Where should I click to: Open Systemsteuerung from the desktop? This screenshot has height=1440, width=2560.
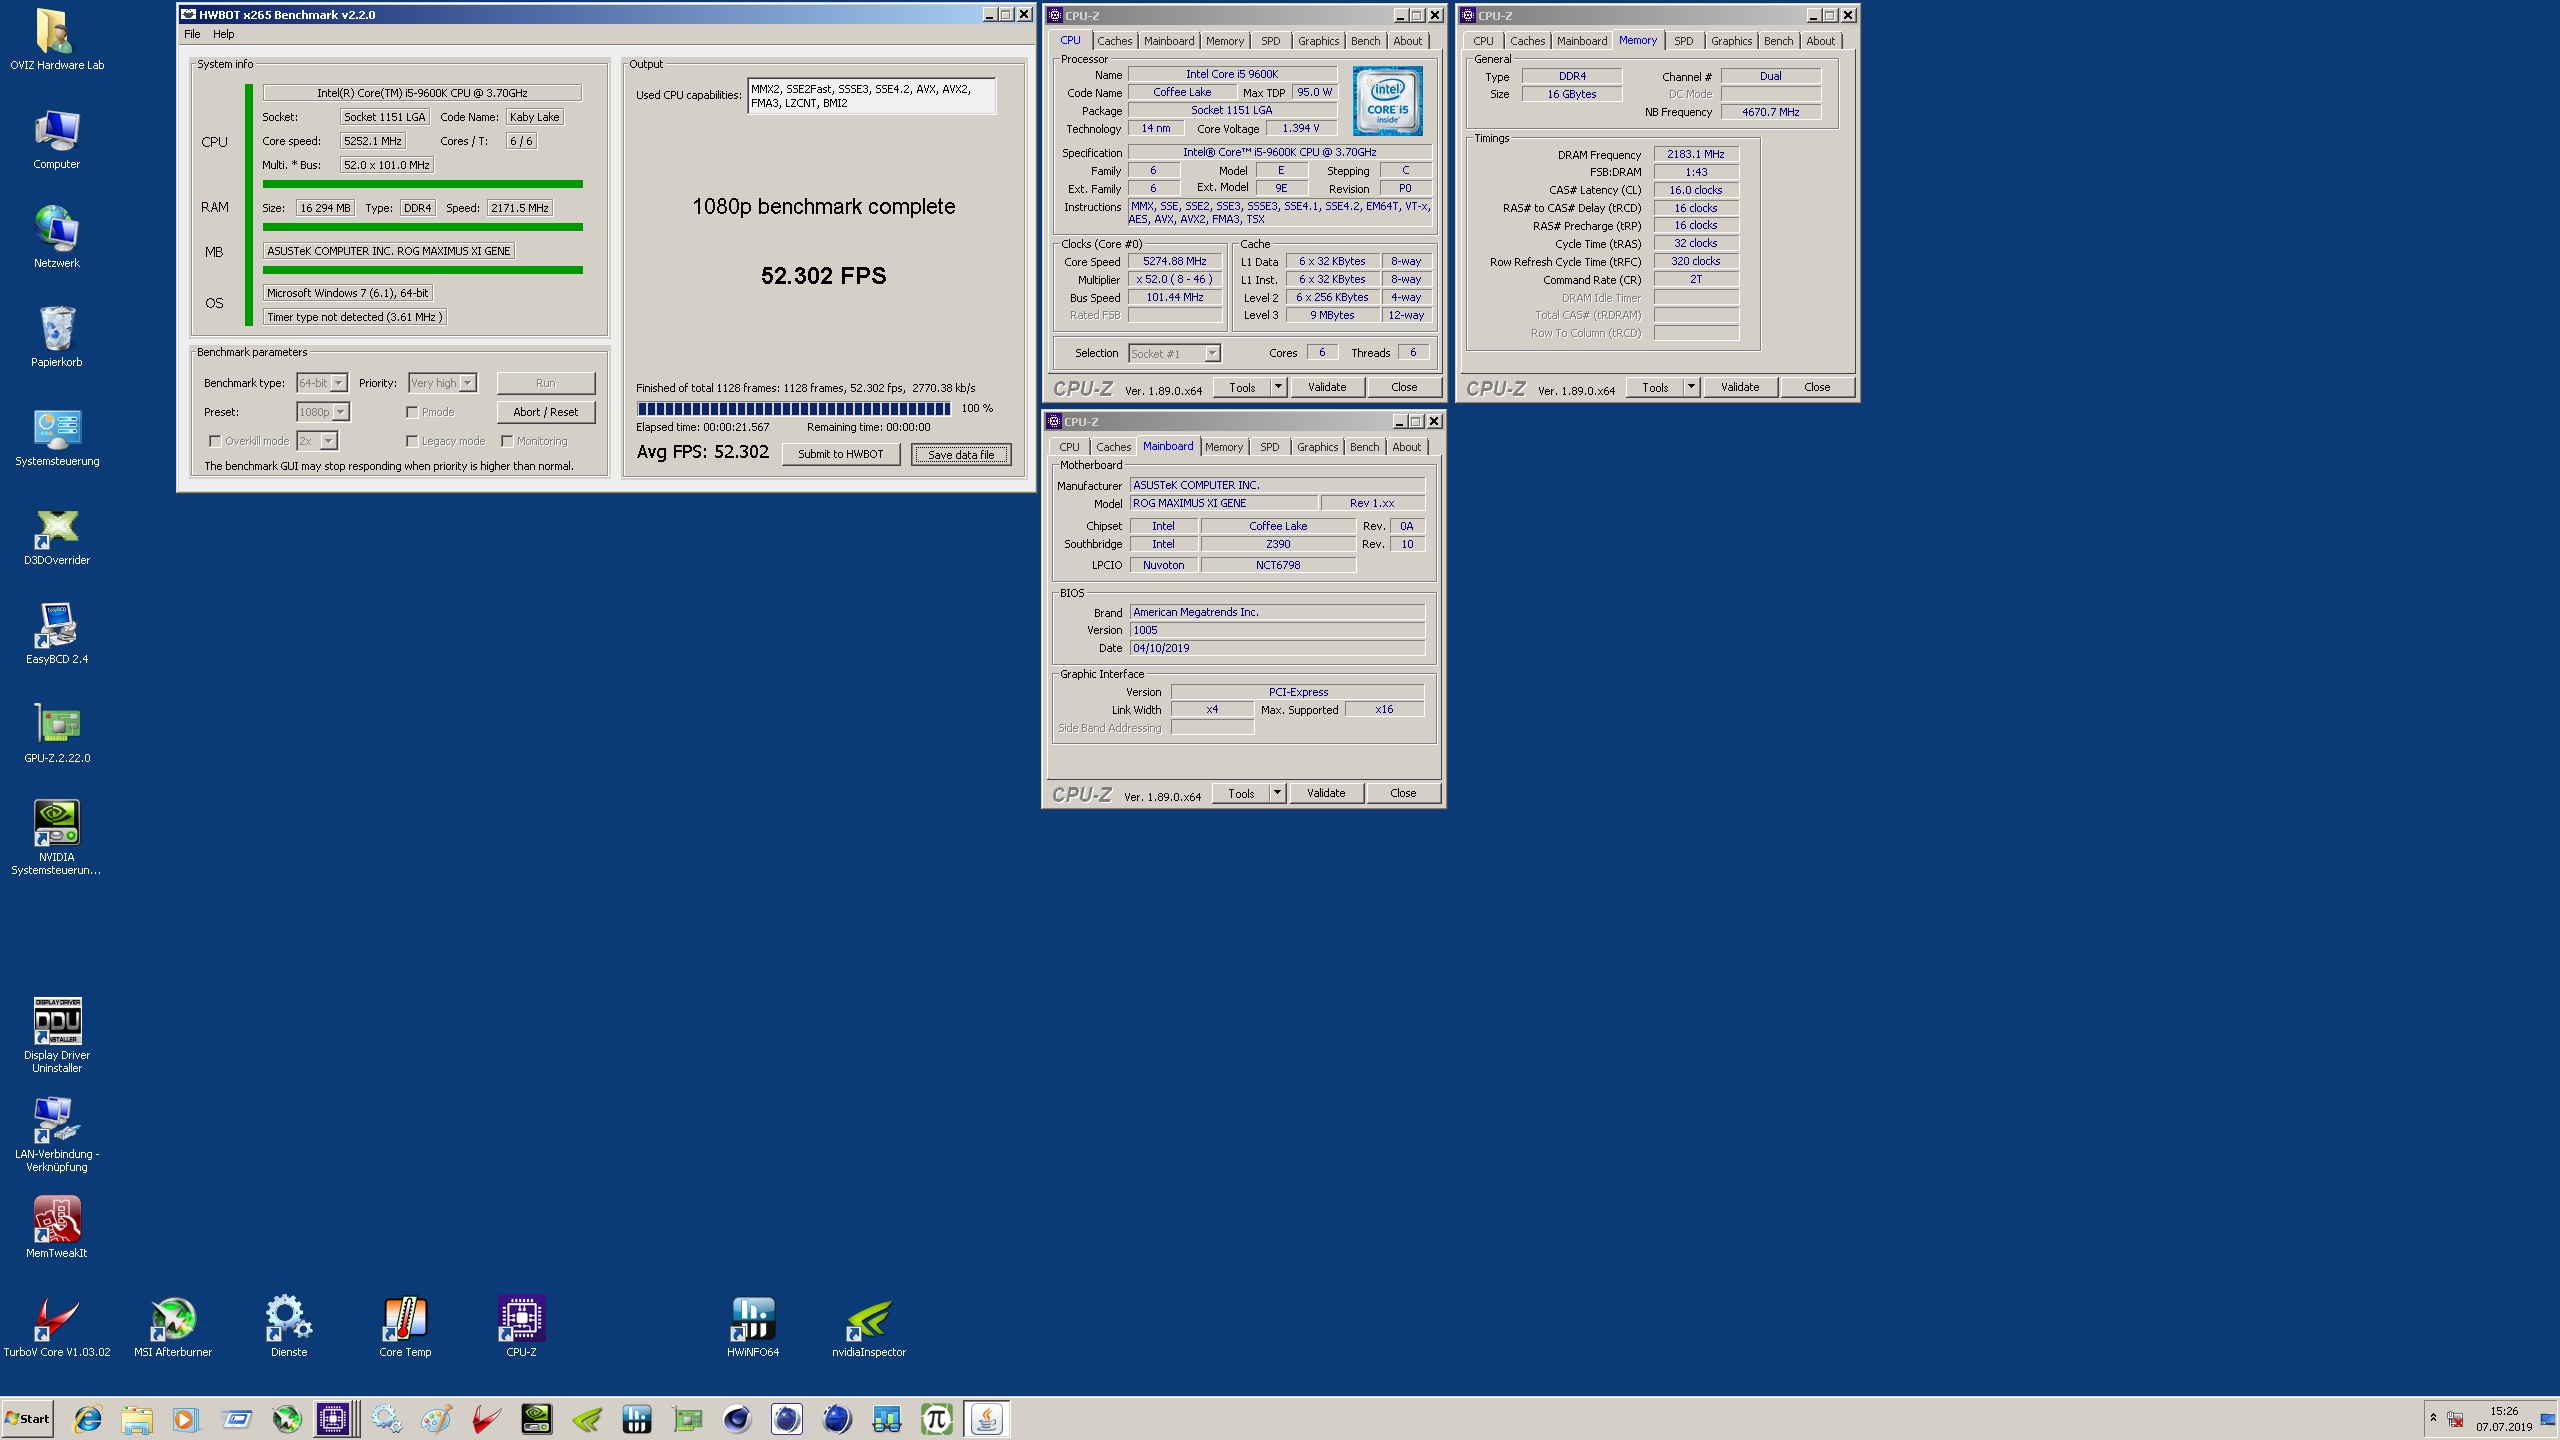(x=56, y=436)
